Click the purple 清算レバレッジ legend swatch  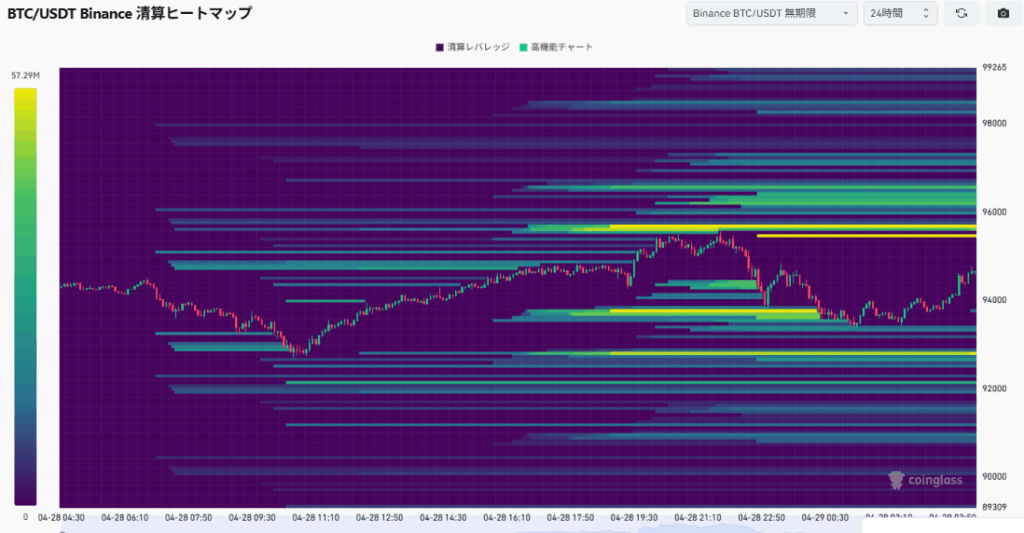point(440,47)
